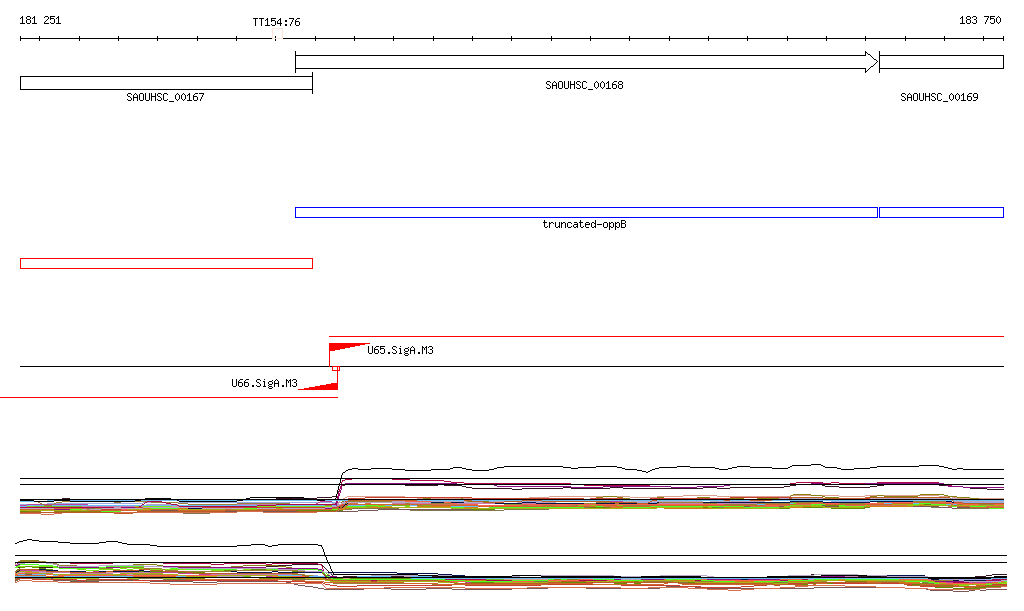This screenshot has height=611, width=1024.
Task: Click the truncated-oppB label
Action: tap(584, 225)
